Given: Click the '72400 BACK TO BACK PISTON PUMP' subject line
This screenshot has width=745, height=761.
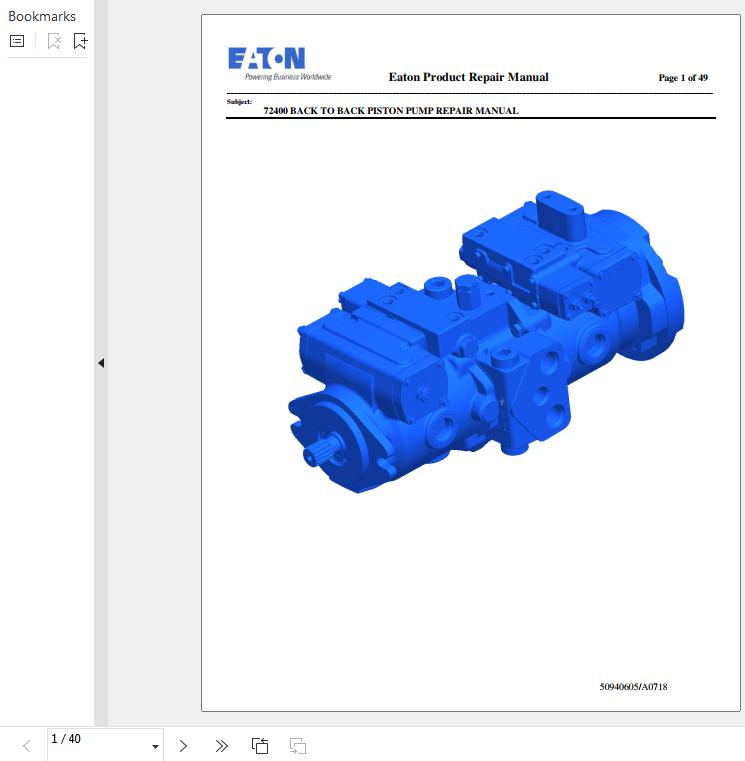Looking at the screenshot, I should [391, 111].
